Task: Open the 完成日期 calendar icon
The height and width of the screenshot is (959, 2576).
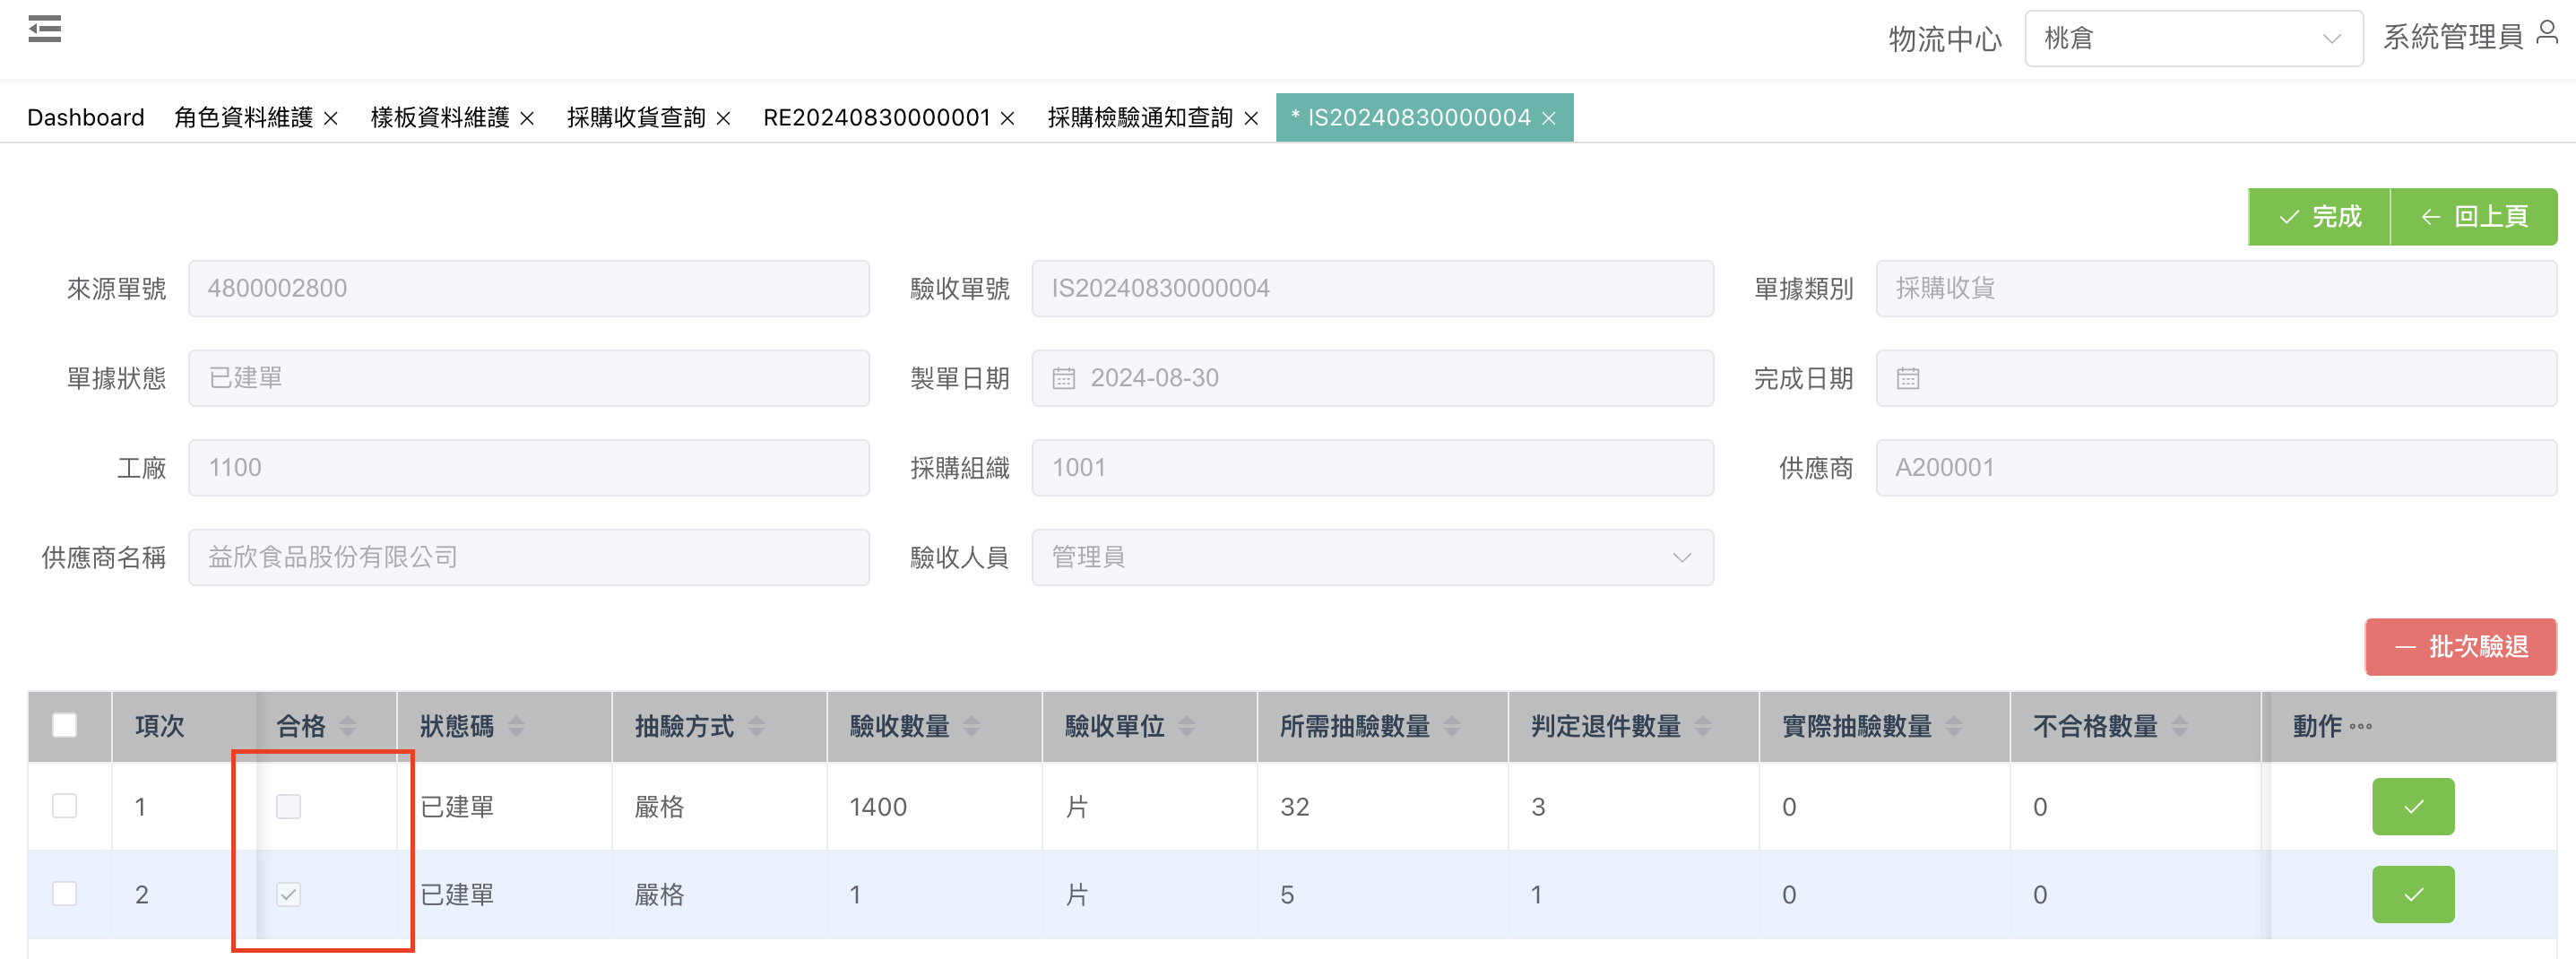Action: click(1907, 379)
